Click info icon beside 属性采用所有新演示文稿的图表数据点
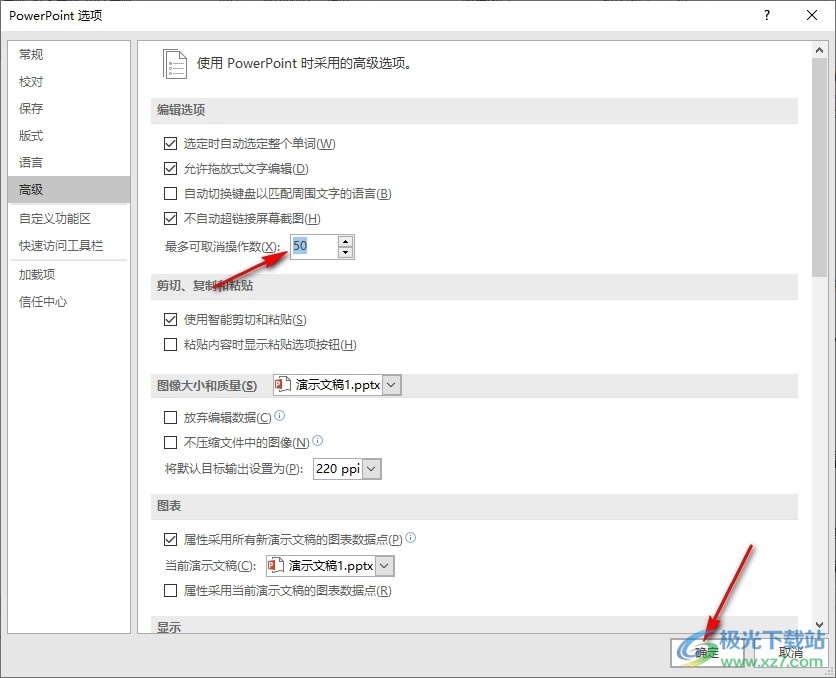The width and height of the screenshot is (836, 678). pyautogui.click(x=411, y=537)
